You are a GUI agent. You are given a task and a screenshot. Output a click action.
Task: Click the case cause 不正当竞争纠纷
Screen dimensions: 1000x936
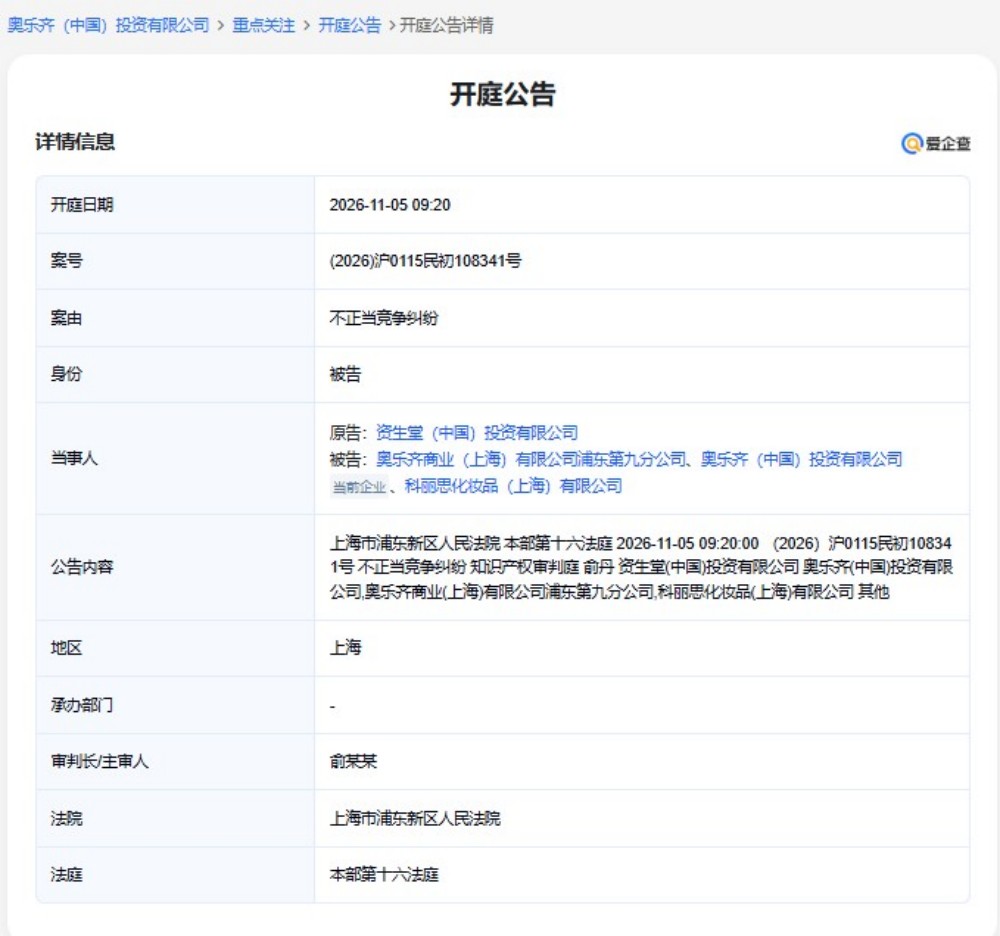(383, 318)
